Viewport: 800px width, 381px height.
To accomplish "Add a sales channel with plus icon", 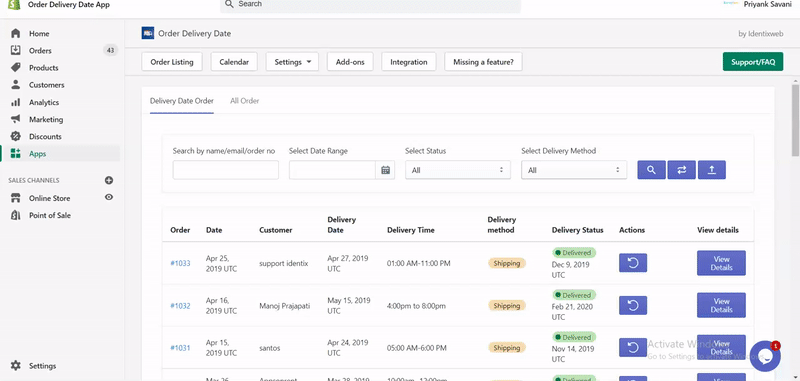I will [109, 180].
